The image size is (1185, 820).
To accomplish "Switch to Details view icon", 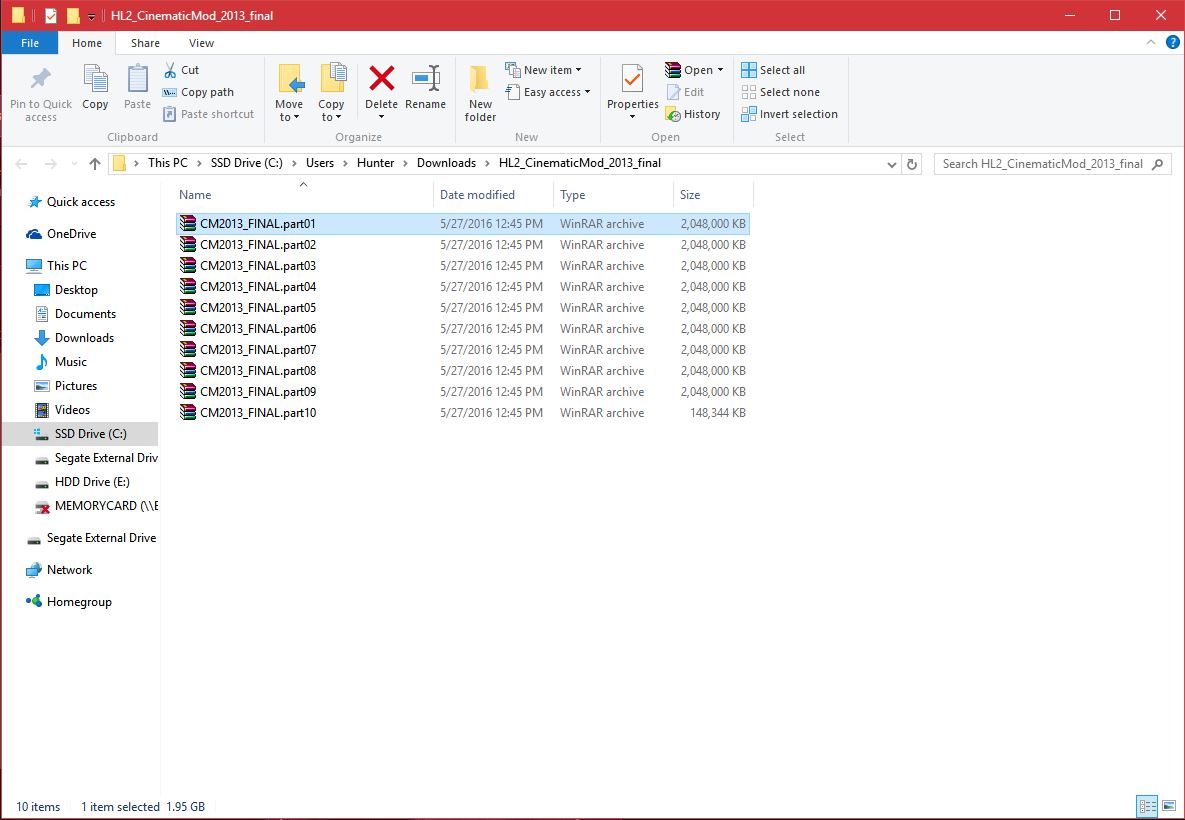I will tap(1147, 806).
